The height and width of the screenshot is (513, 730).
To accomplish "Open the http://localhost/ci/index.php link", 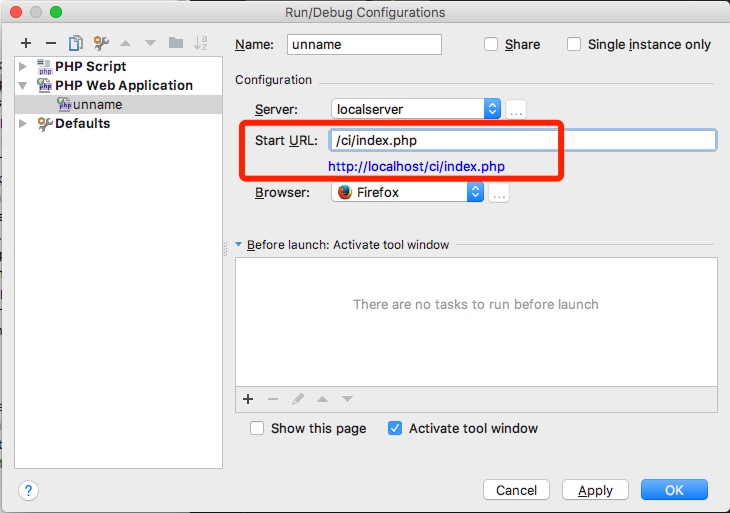I will pos(416,167).
